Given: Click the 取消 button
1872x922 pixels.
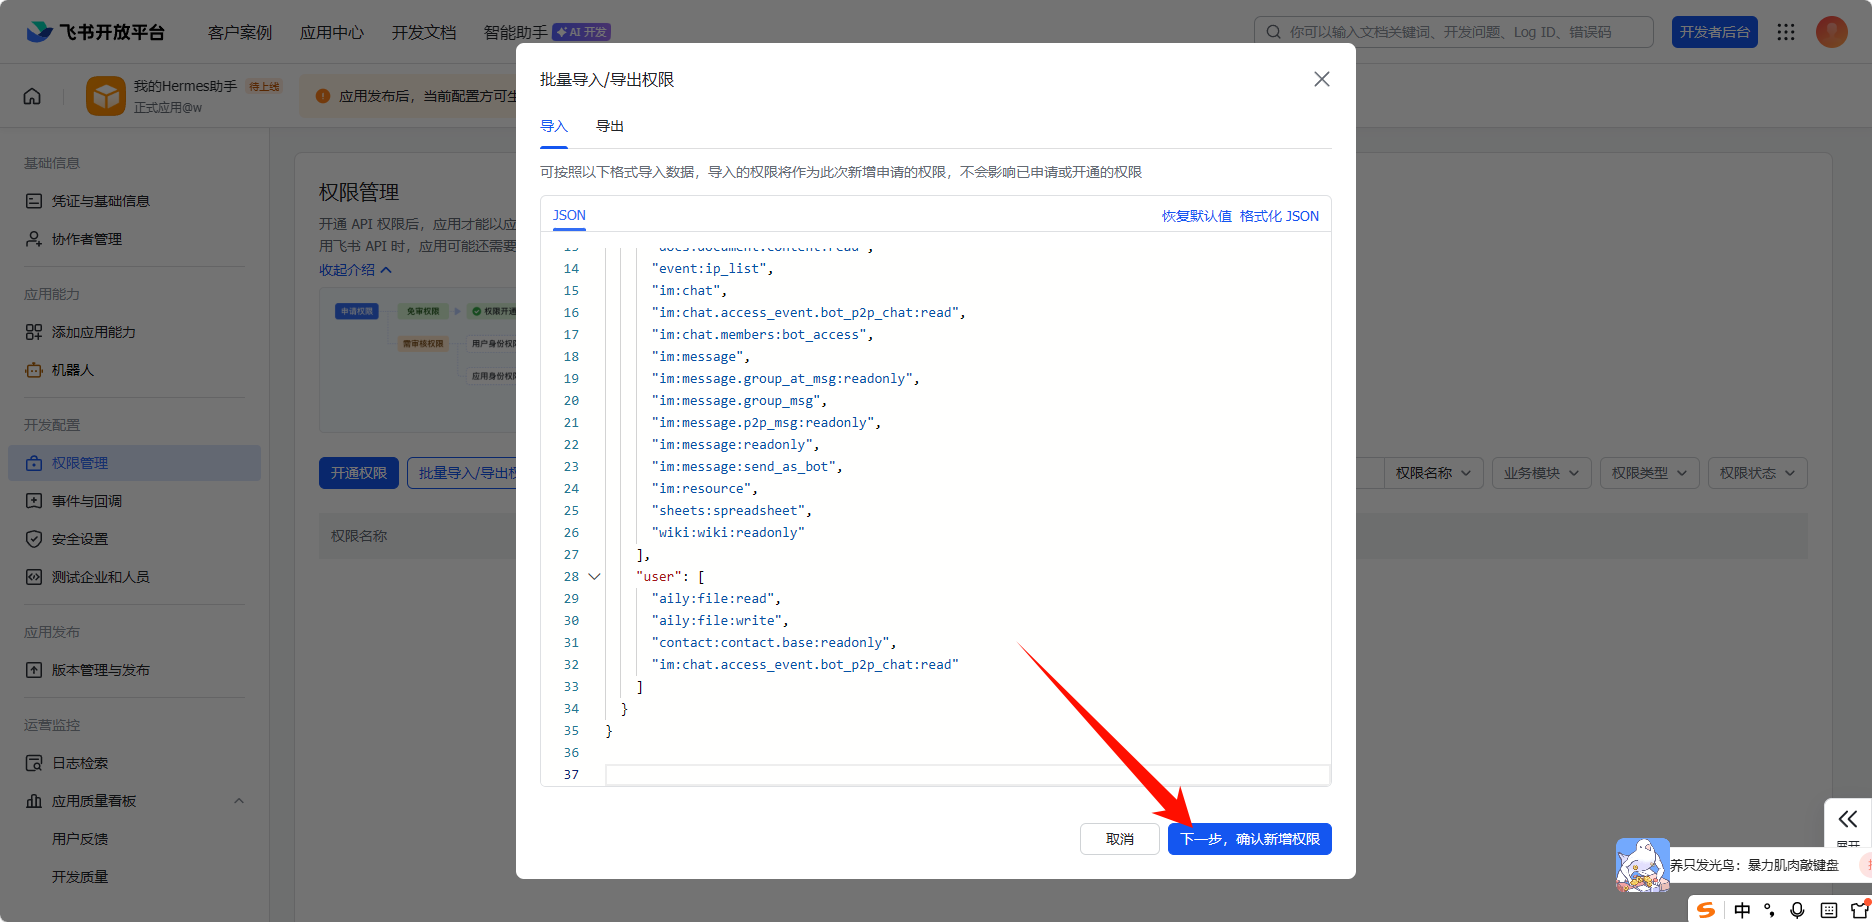Looking at the screenshot, I should pos(1120,839).
